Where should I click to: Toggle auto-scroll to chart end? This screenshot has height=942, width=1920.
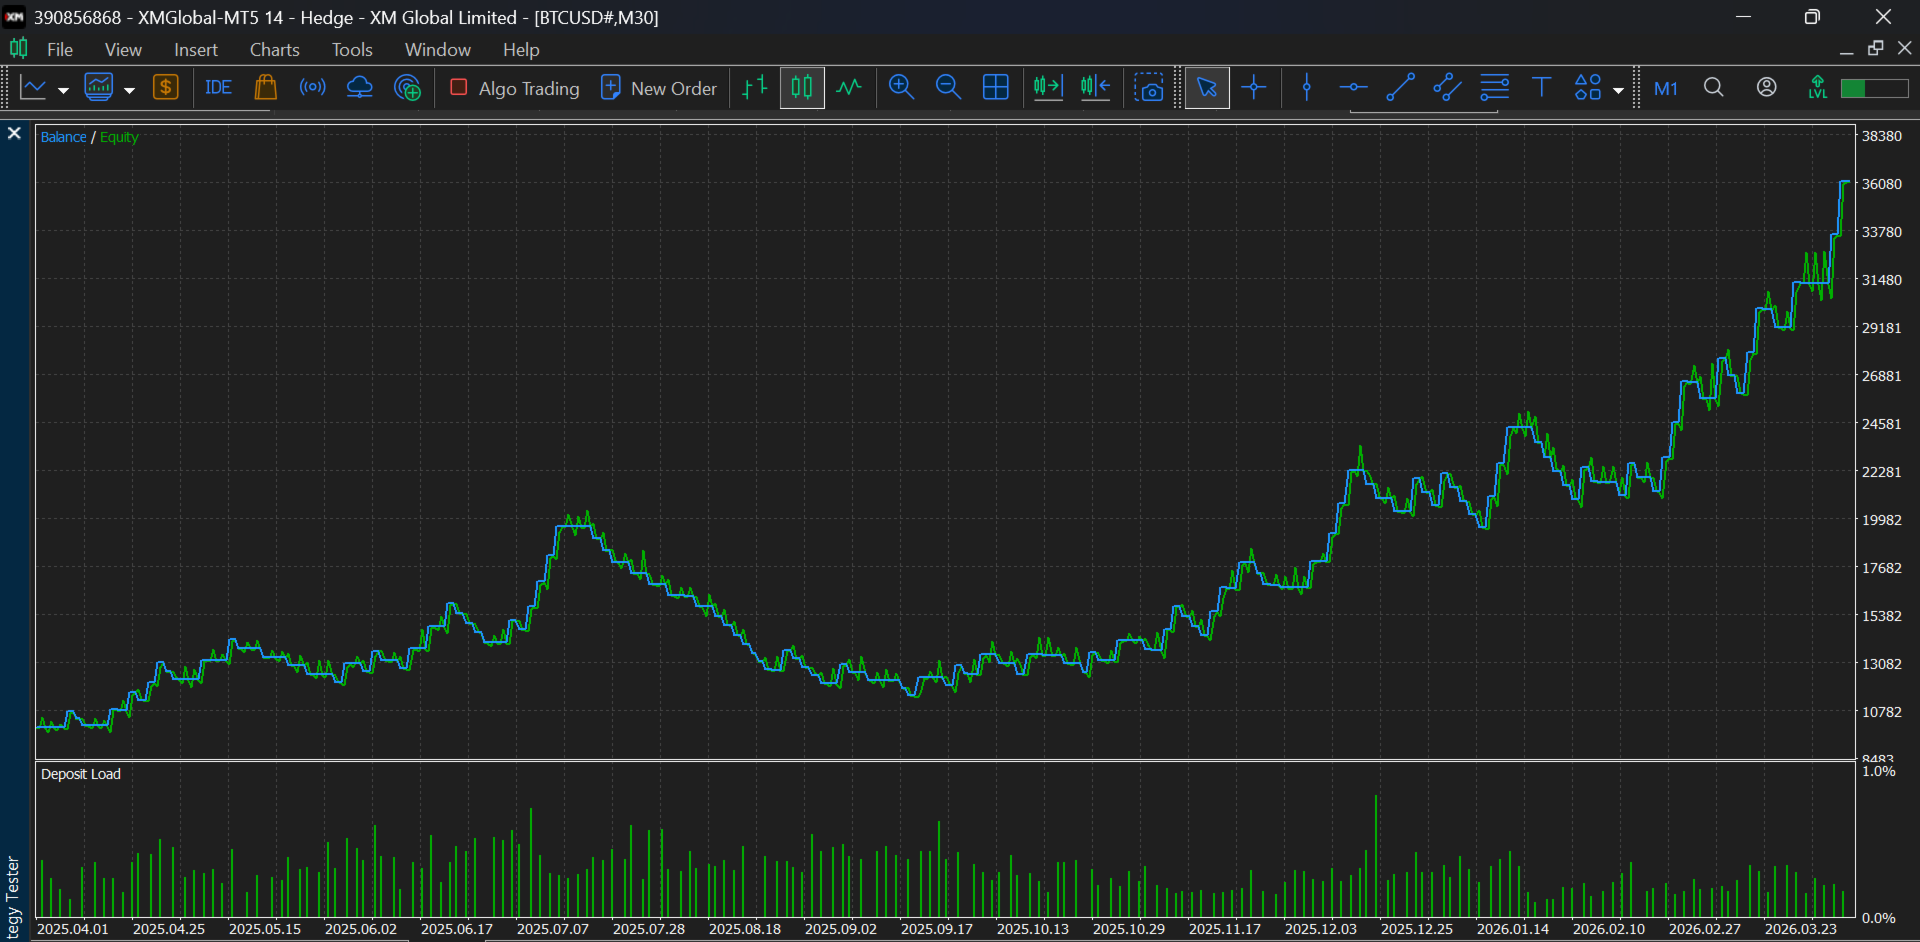pos(1048,88)
